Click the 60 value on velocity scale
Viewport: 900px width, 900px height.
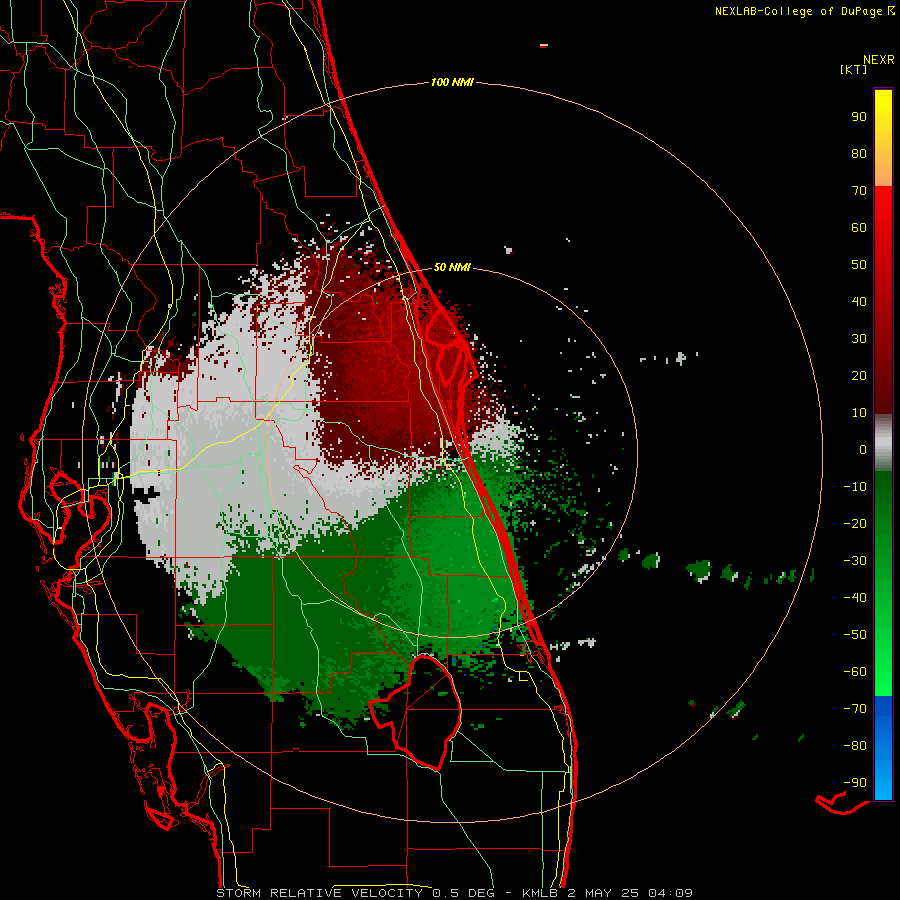click(x=859, y=227)
